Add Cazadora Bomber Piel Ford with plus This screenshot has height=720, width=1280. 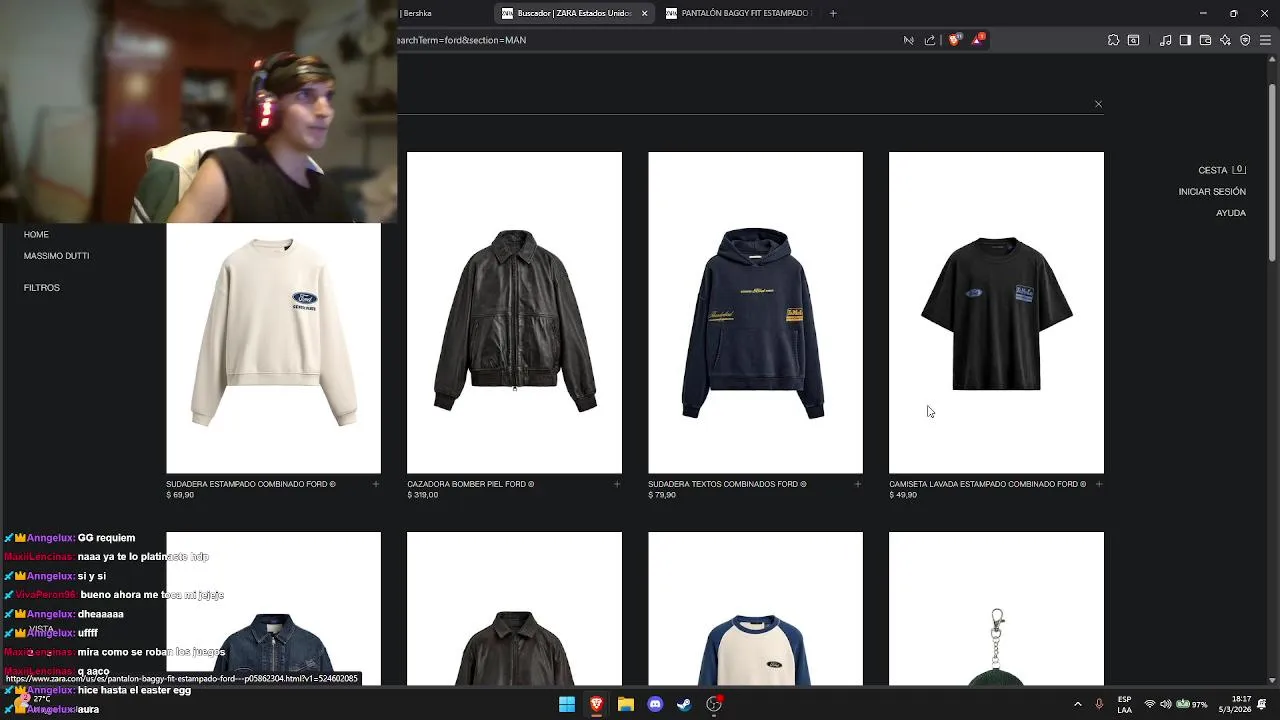click(617, 484)
